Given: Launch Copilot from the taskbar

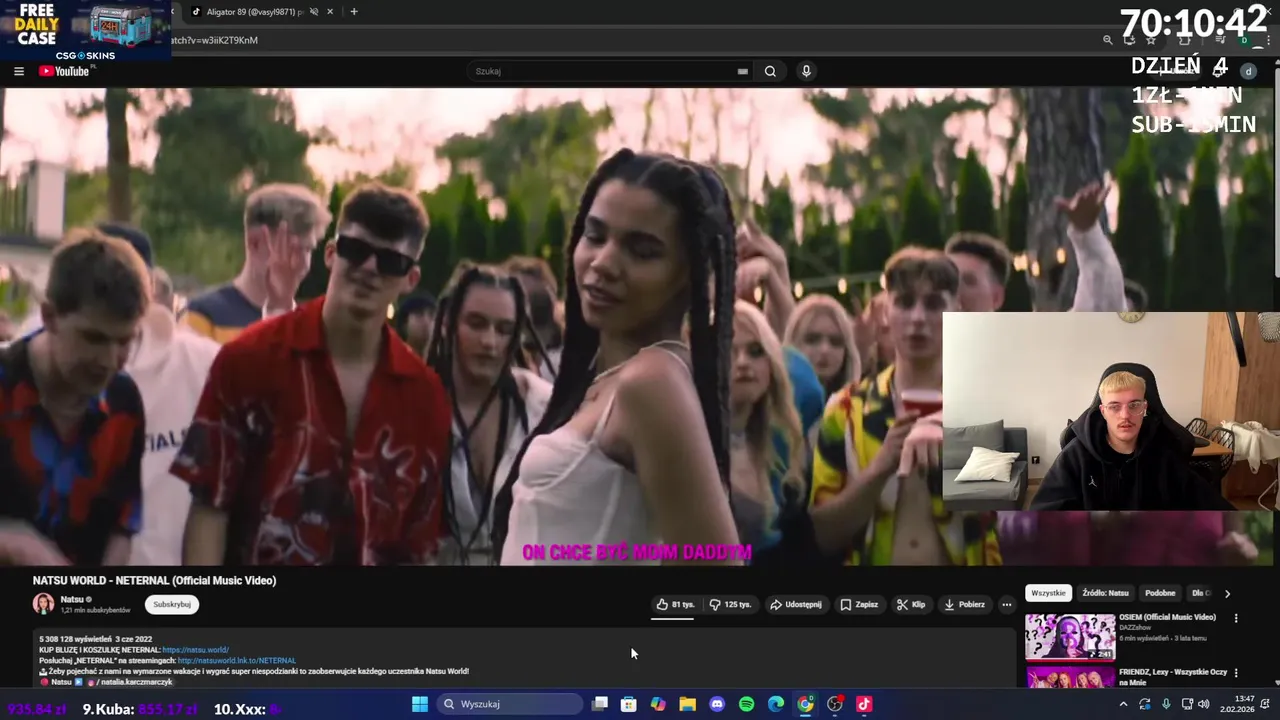Looking at the screenshot, I should click(658, 704).
